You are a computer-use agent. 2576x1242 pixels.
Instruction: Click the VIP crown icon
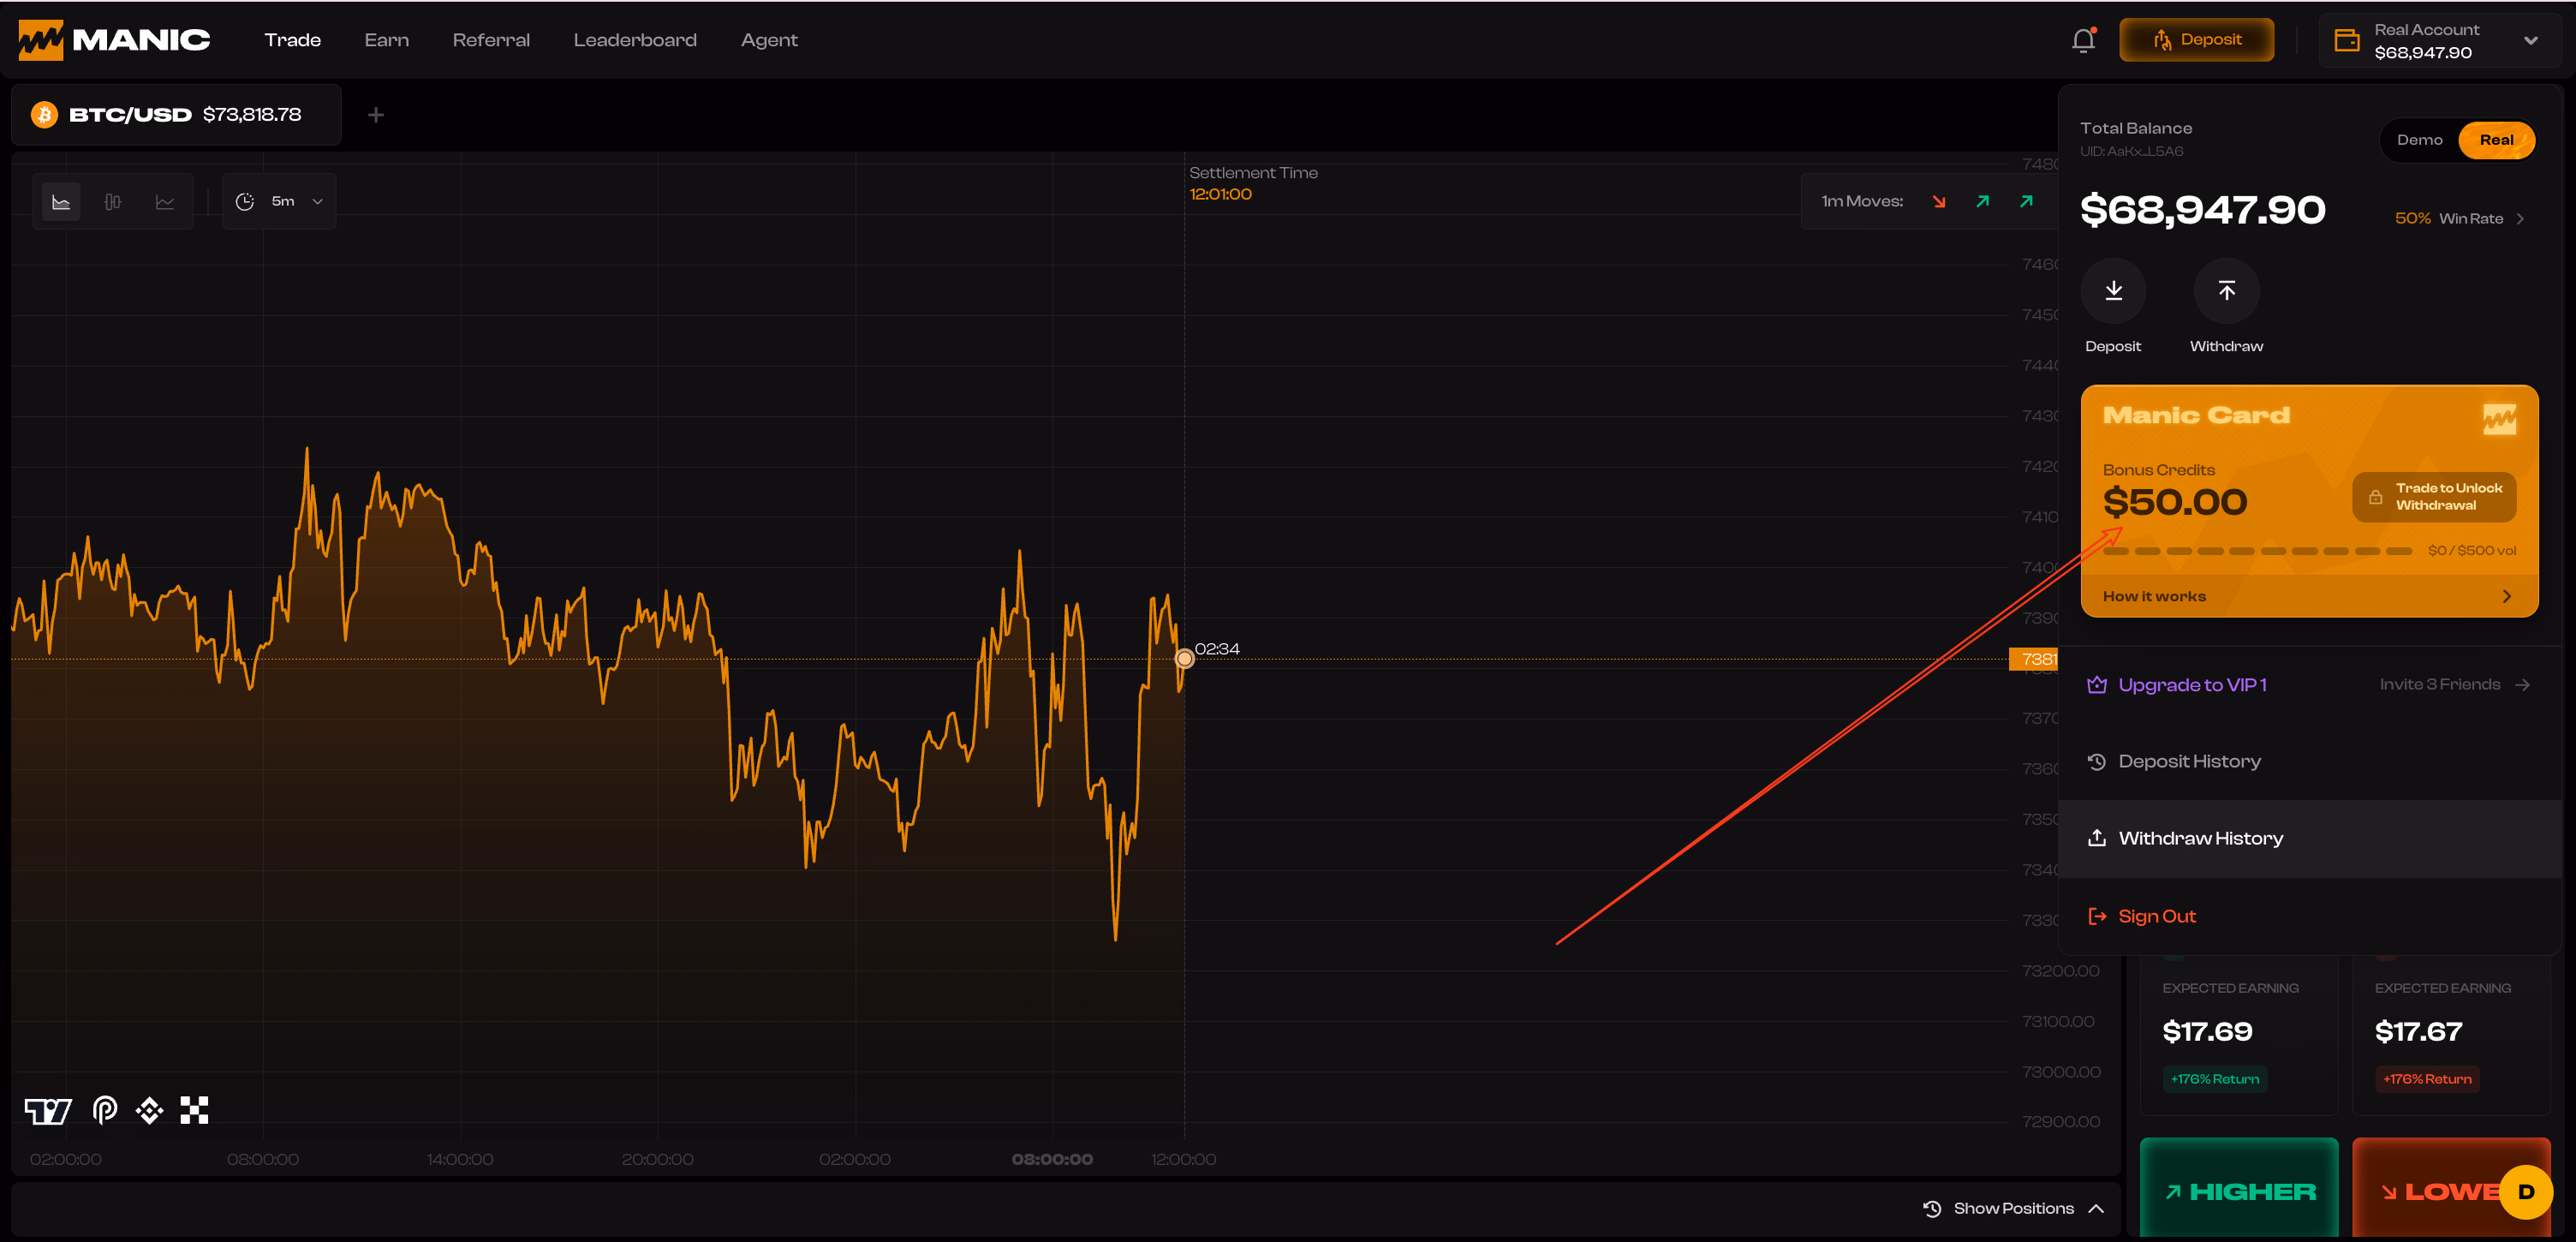2097,685
